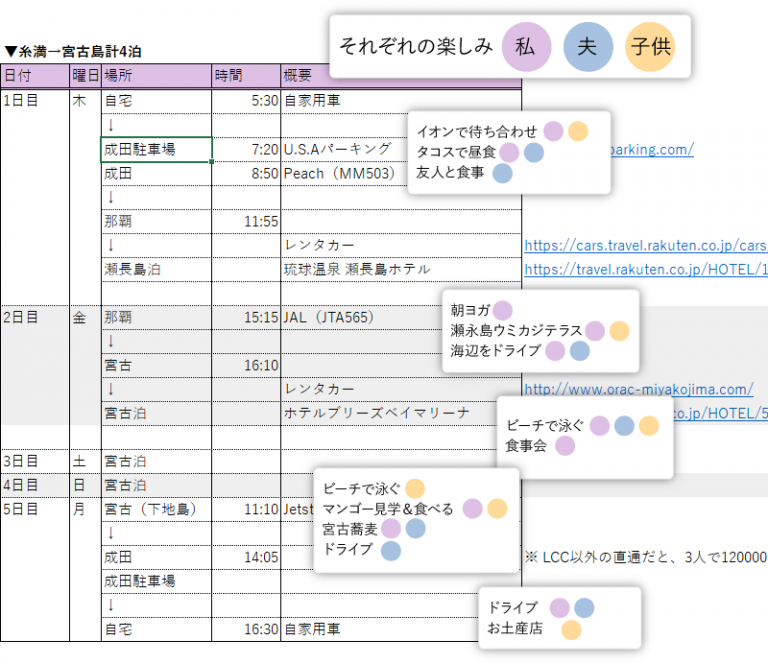Click the purple 私 circle in the legend

coord(525,46)
